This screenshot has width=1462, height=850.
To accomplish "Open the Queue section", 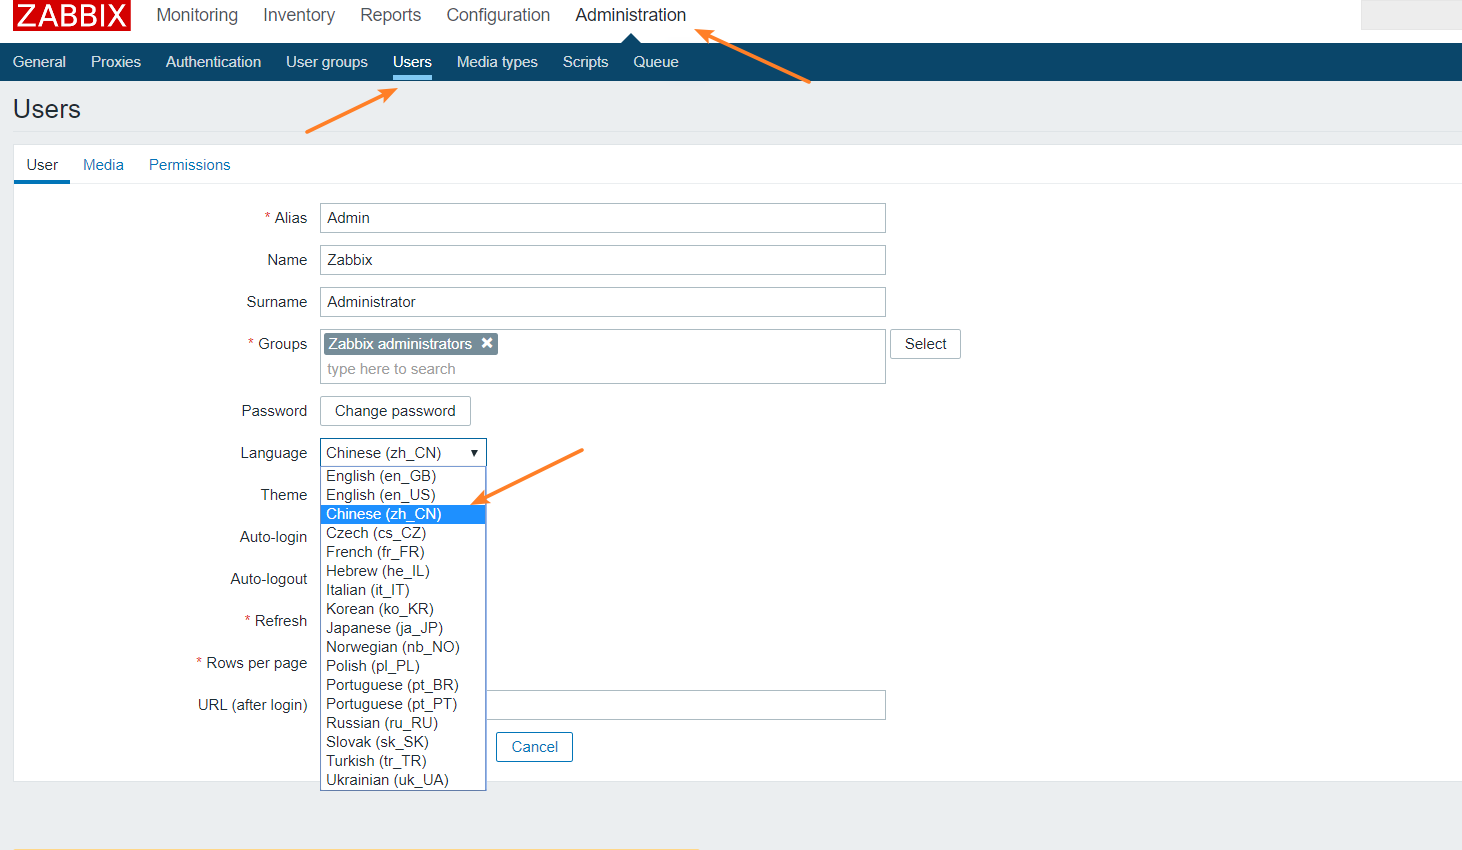I will pyautogui.click(x=655, y=61).
